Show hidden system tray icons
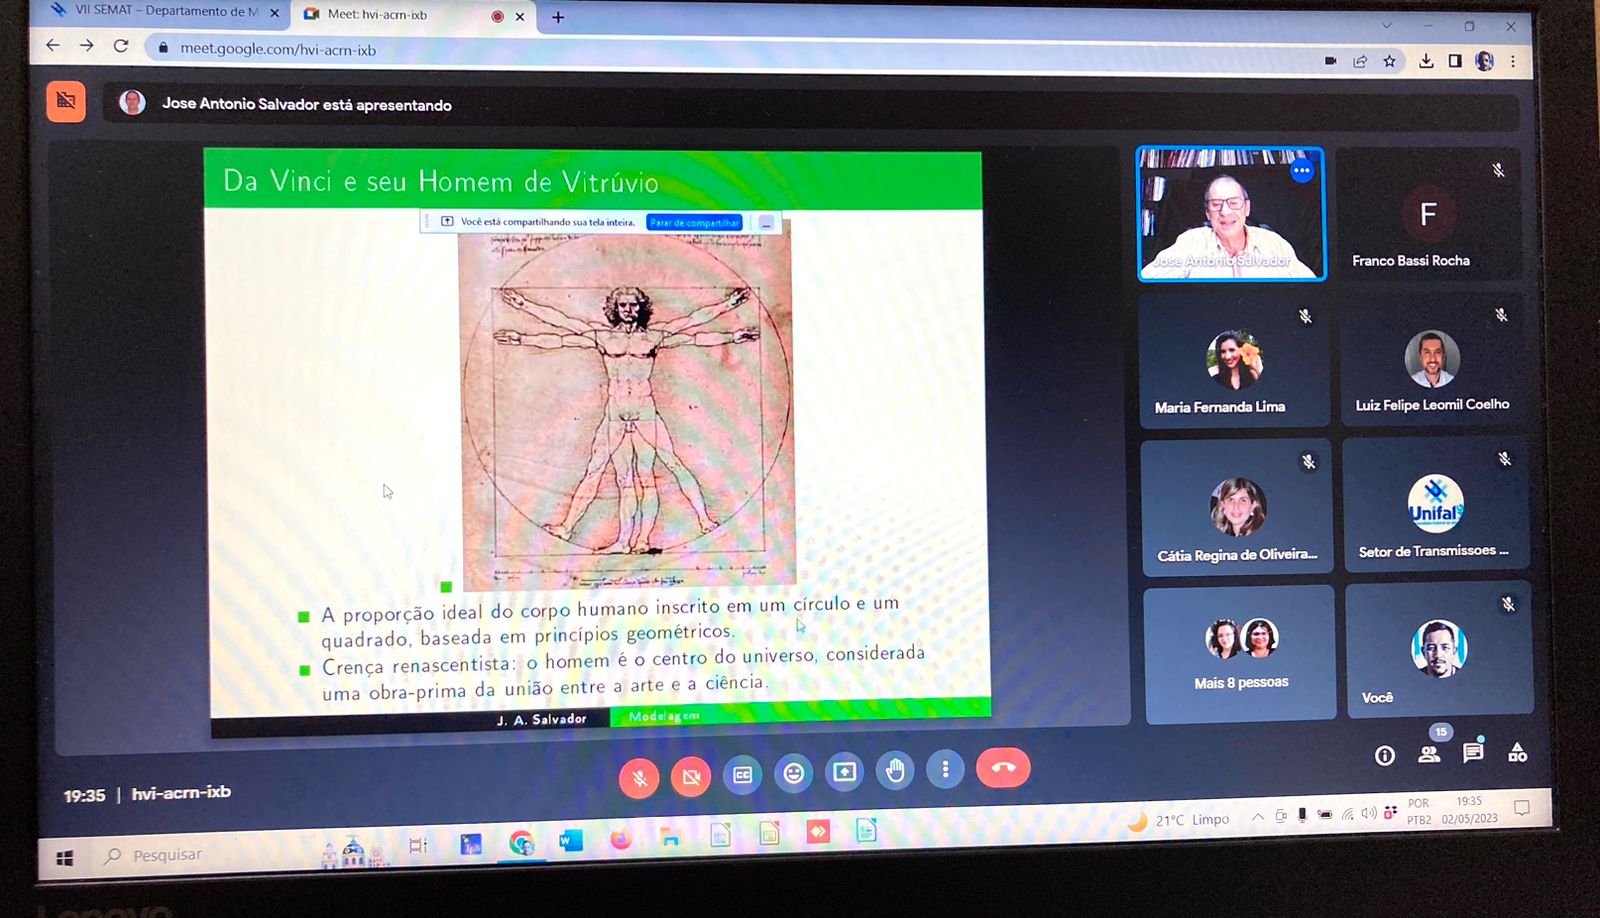 [1257, 817]
